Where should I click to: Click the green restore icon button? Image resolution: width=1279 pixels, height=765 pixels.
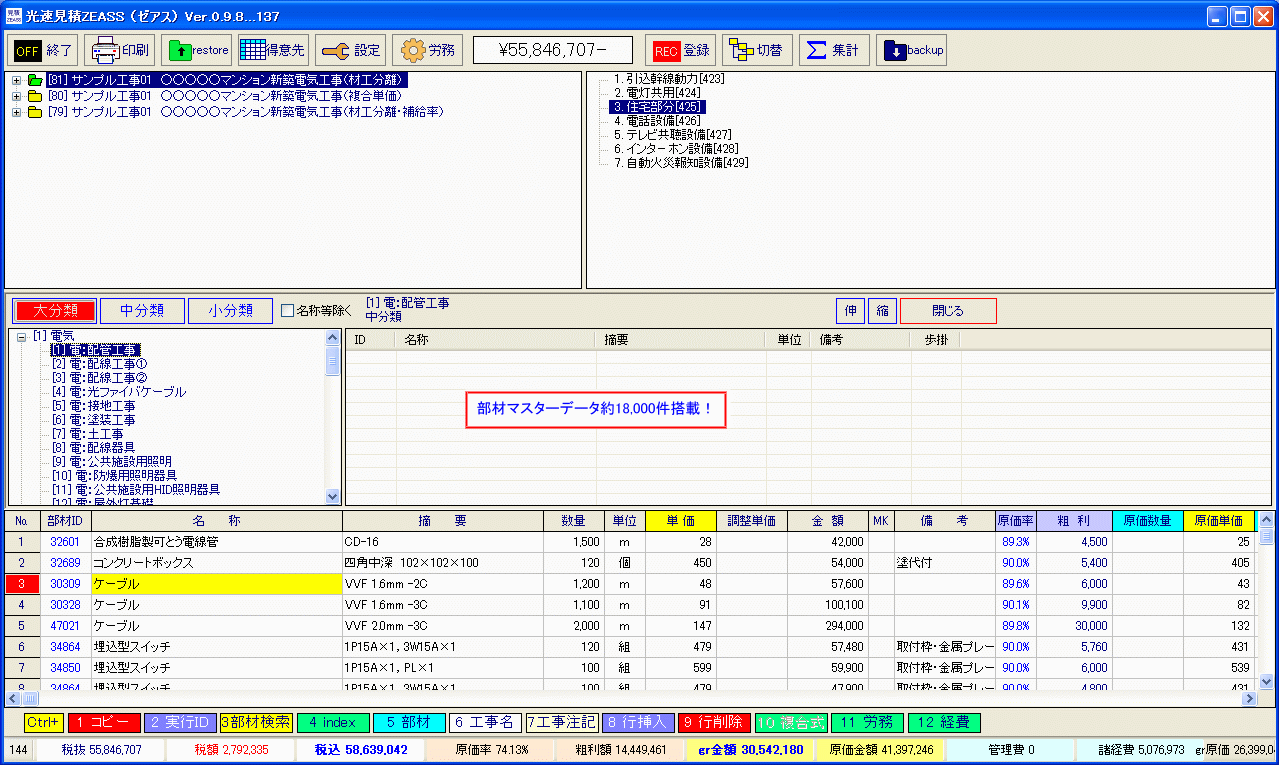click(196, 50)
